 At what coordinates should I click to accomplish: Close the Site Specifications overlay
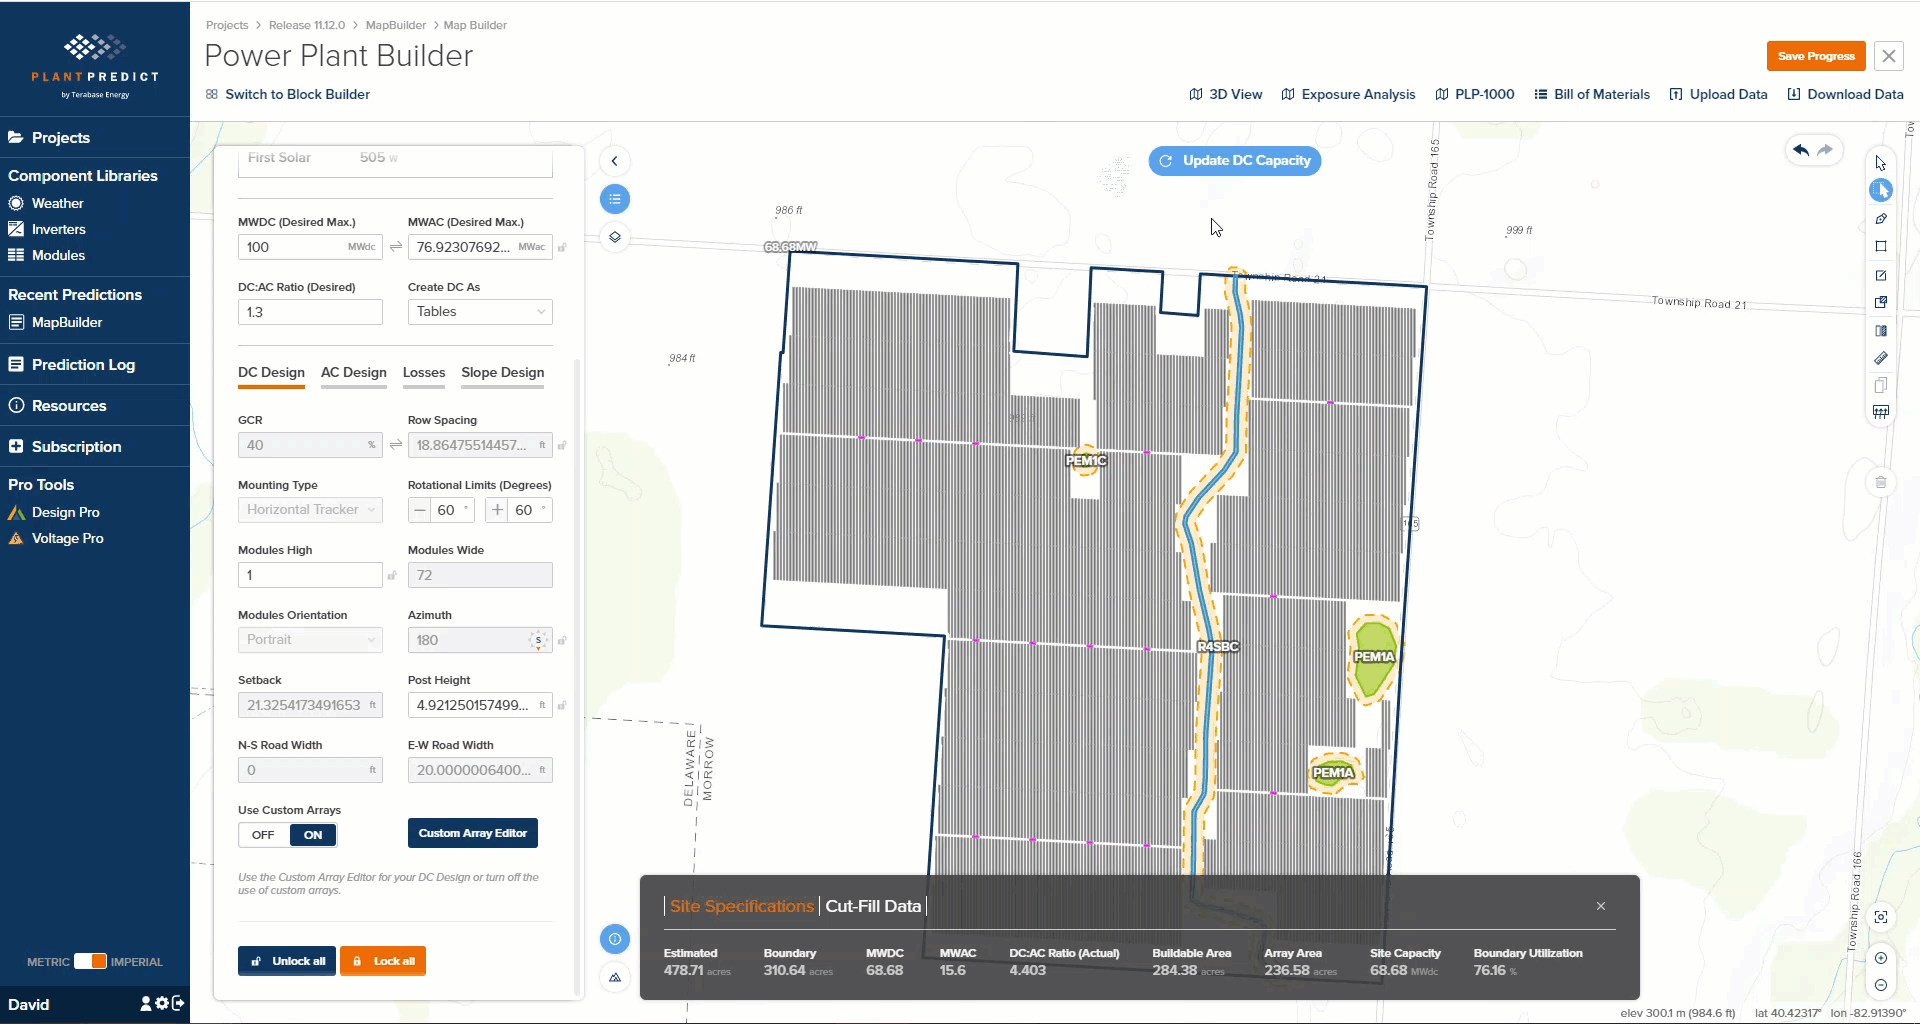tap(1601, 906)
